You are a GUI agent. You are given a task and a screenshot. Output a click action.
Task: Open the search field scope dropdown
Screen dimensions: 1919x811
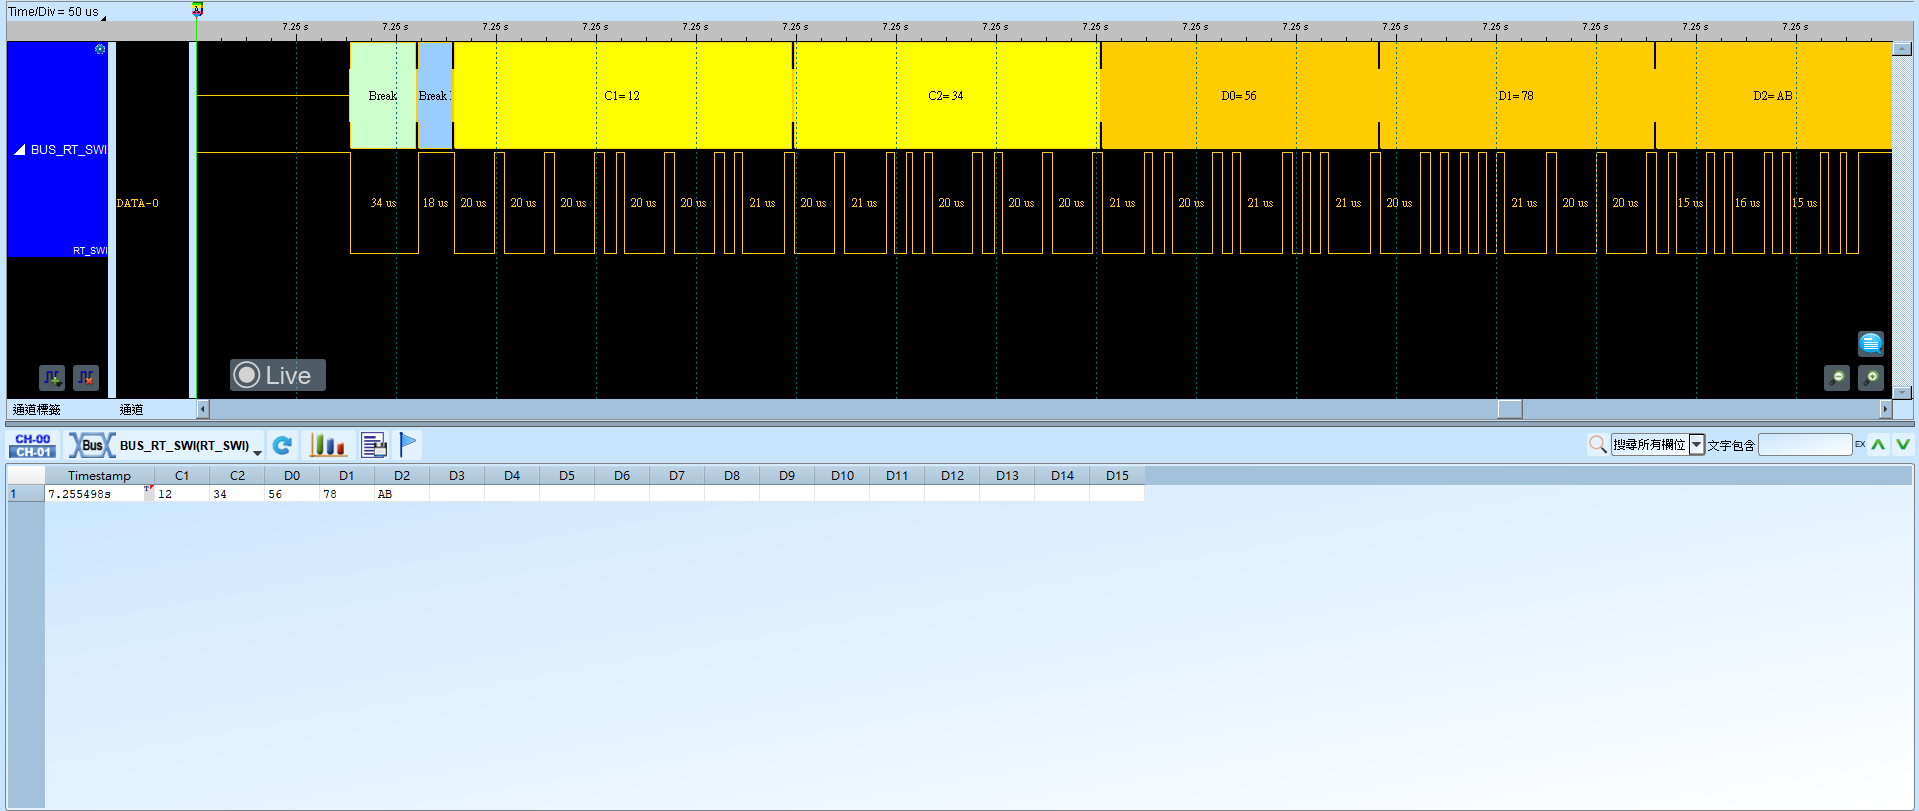(1697, 445)
